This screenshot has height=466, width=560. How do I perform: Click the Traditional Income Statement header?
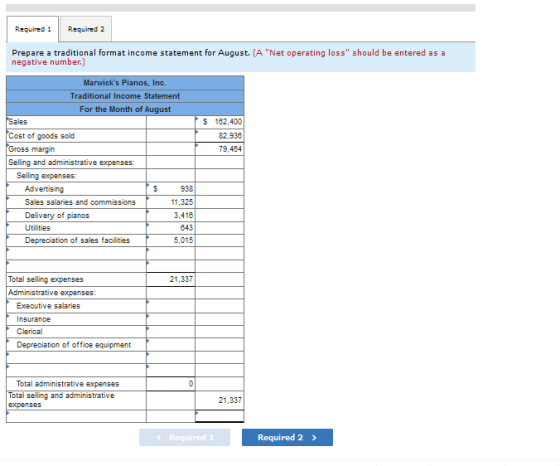pyautogui.click(x=125, y=96)
